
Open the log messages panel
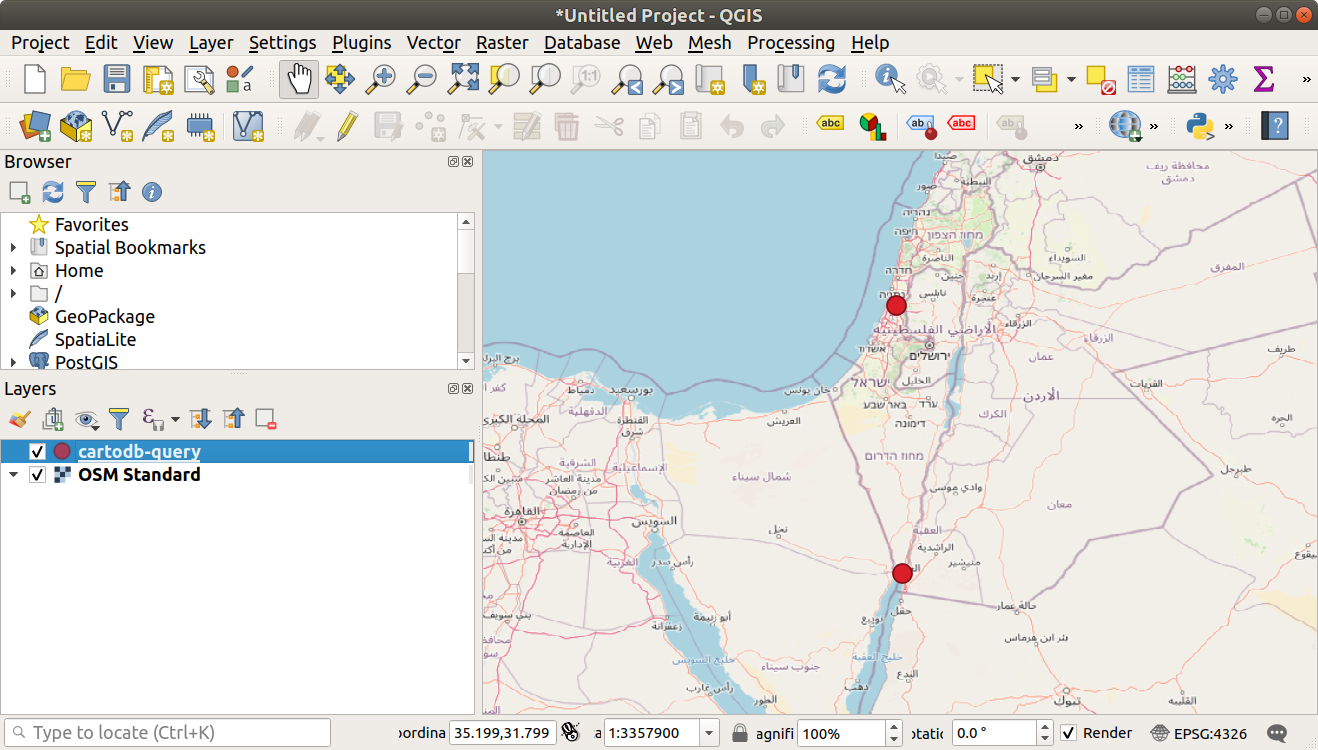coord(1276,732)
